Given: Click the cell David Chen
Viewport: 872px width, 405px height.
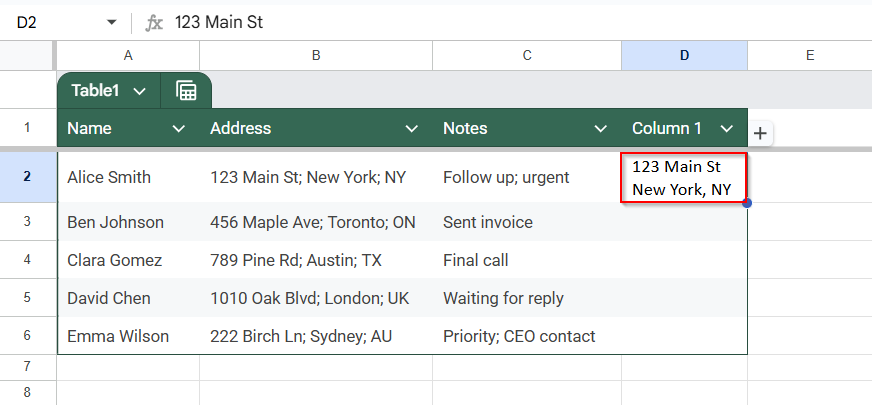Looking at the screenshot, I should tap(128, 298).
